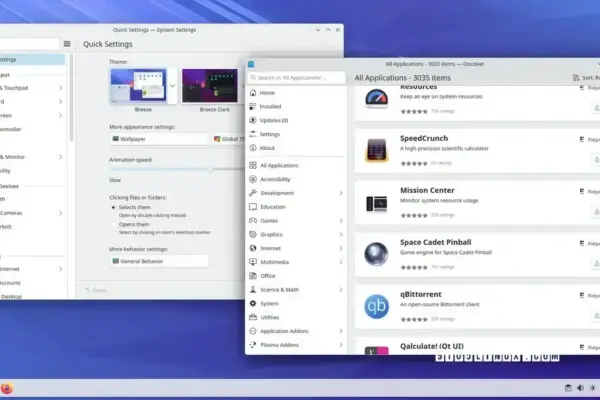
Task: Expand the Development category chevron
Action: pyautogui.click(x=341, y=193)
